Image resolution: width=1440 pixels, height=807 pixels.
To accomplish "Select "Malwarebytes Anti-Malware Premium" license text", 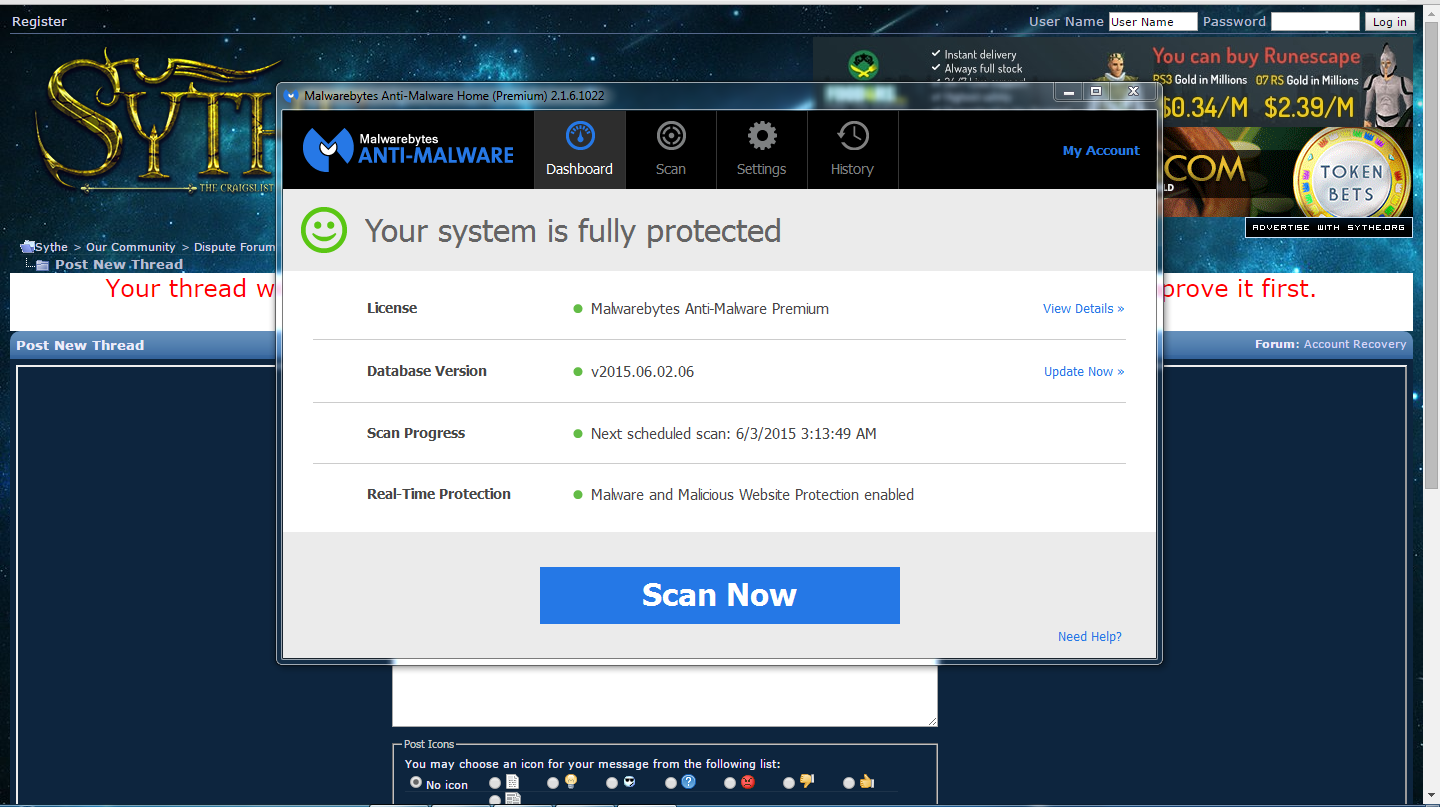I will [x=710, y=309].
